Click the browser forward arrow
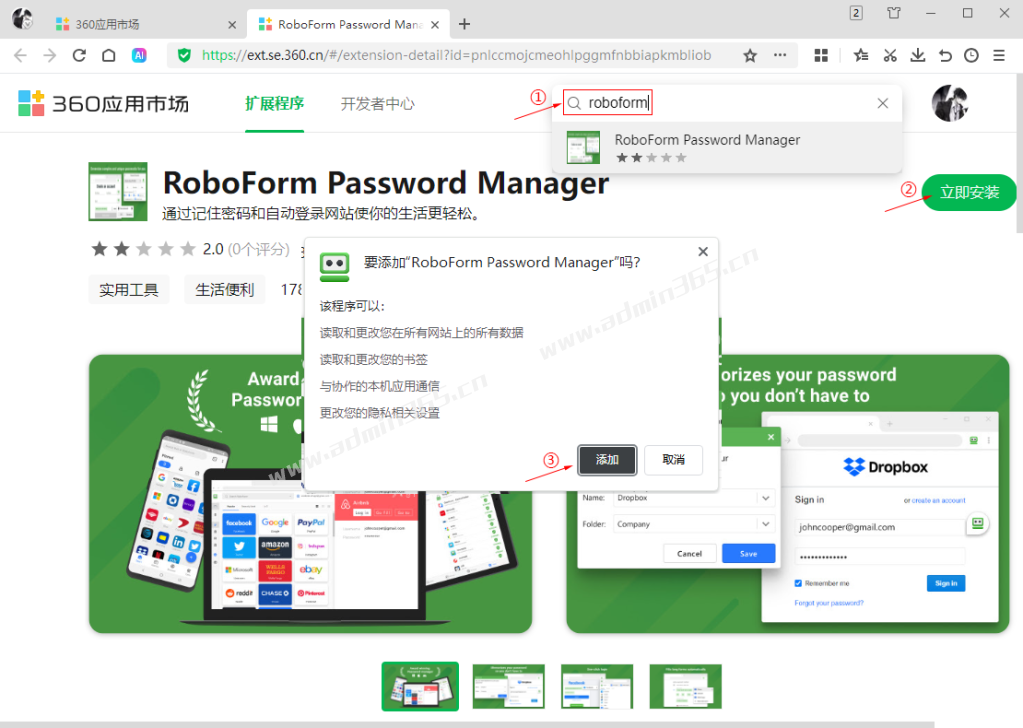This screenshot has height=728, width=1023. pyautogui.click(x=50, y=55)
